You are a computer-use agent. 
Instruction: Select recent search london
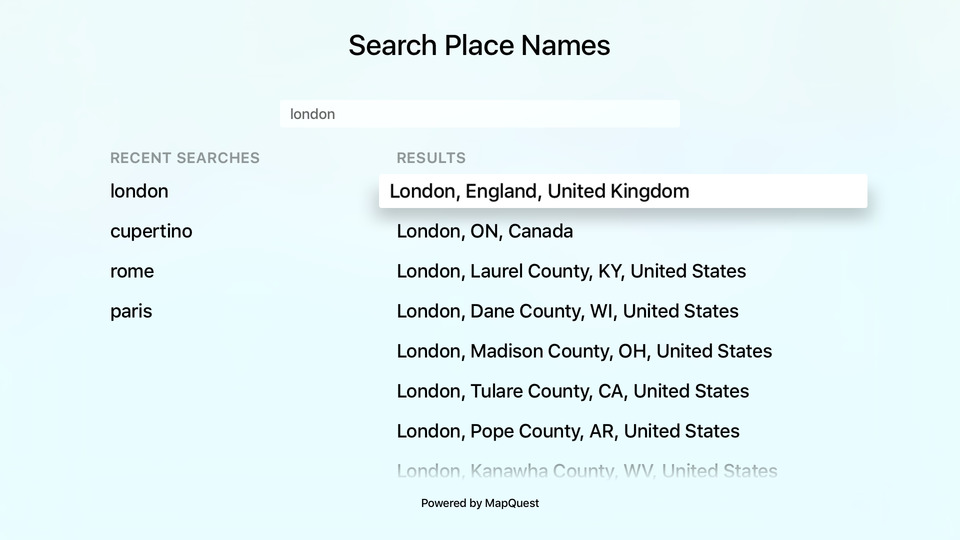pos(139,191)
